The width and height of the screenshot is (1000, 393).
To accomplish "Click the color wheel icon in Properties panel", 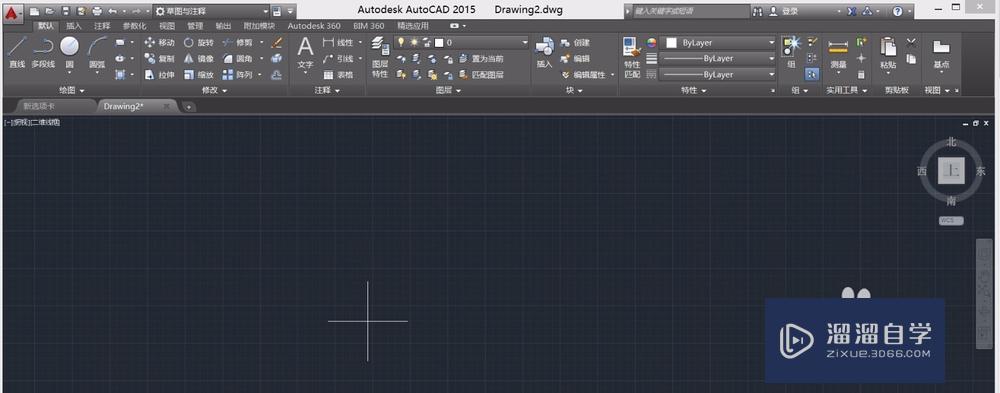I will [x=651, y=43].
